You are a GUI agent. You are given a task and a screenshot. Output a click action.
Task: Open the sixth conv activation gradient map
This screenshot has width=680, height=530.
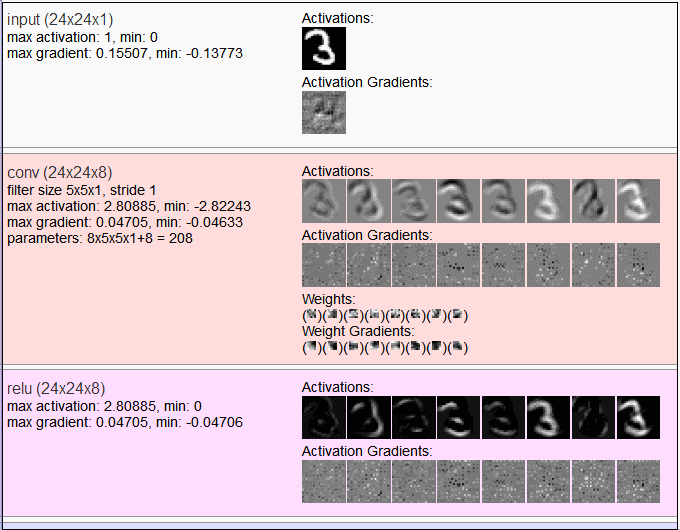549,265
